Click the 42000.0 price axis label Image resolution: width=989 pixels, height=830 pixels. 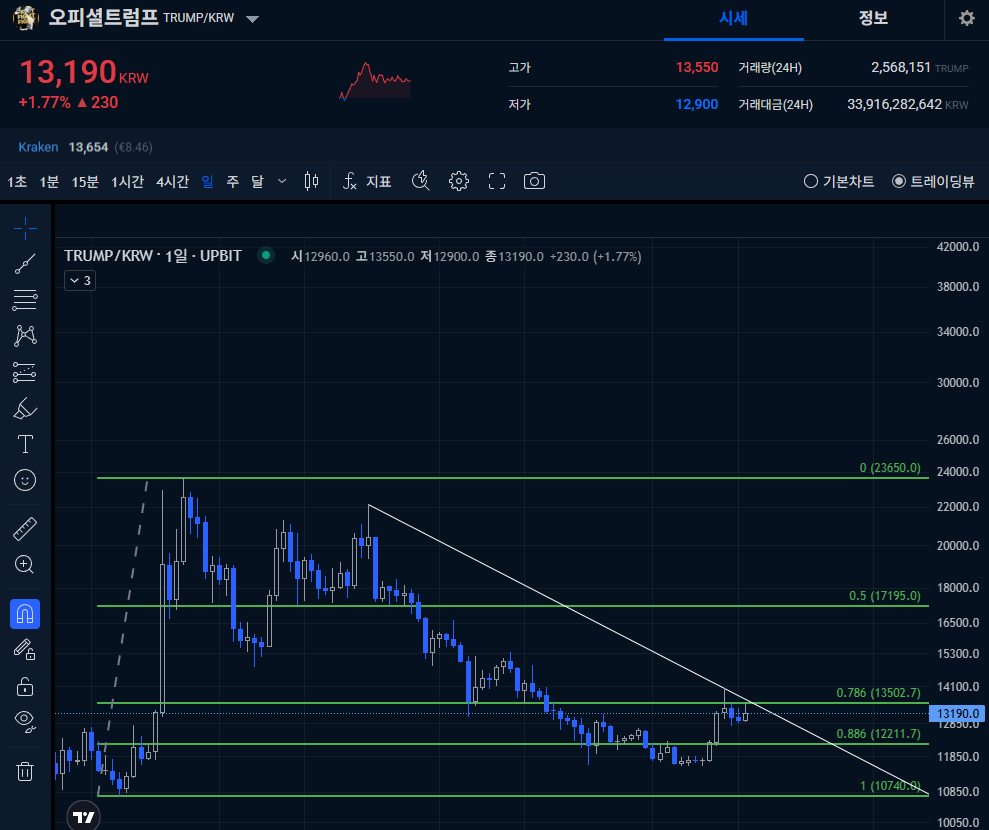pyautogui.click(x=957, y=247)
